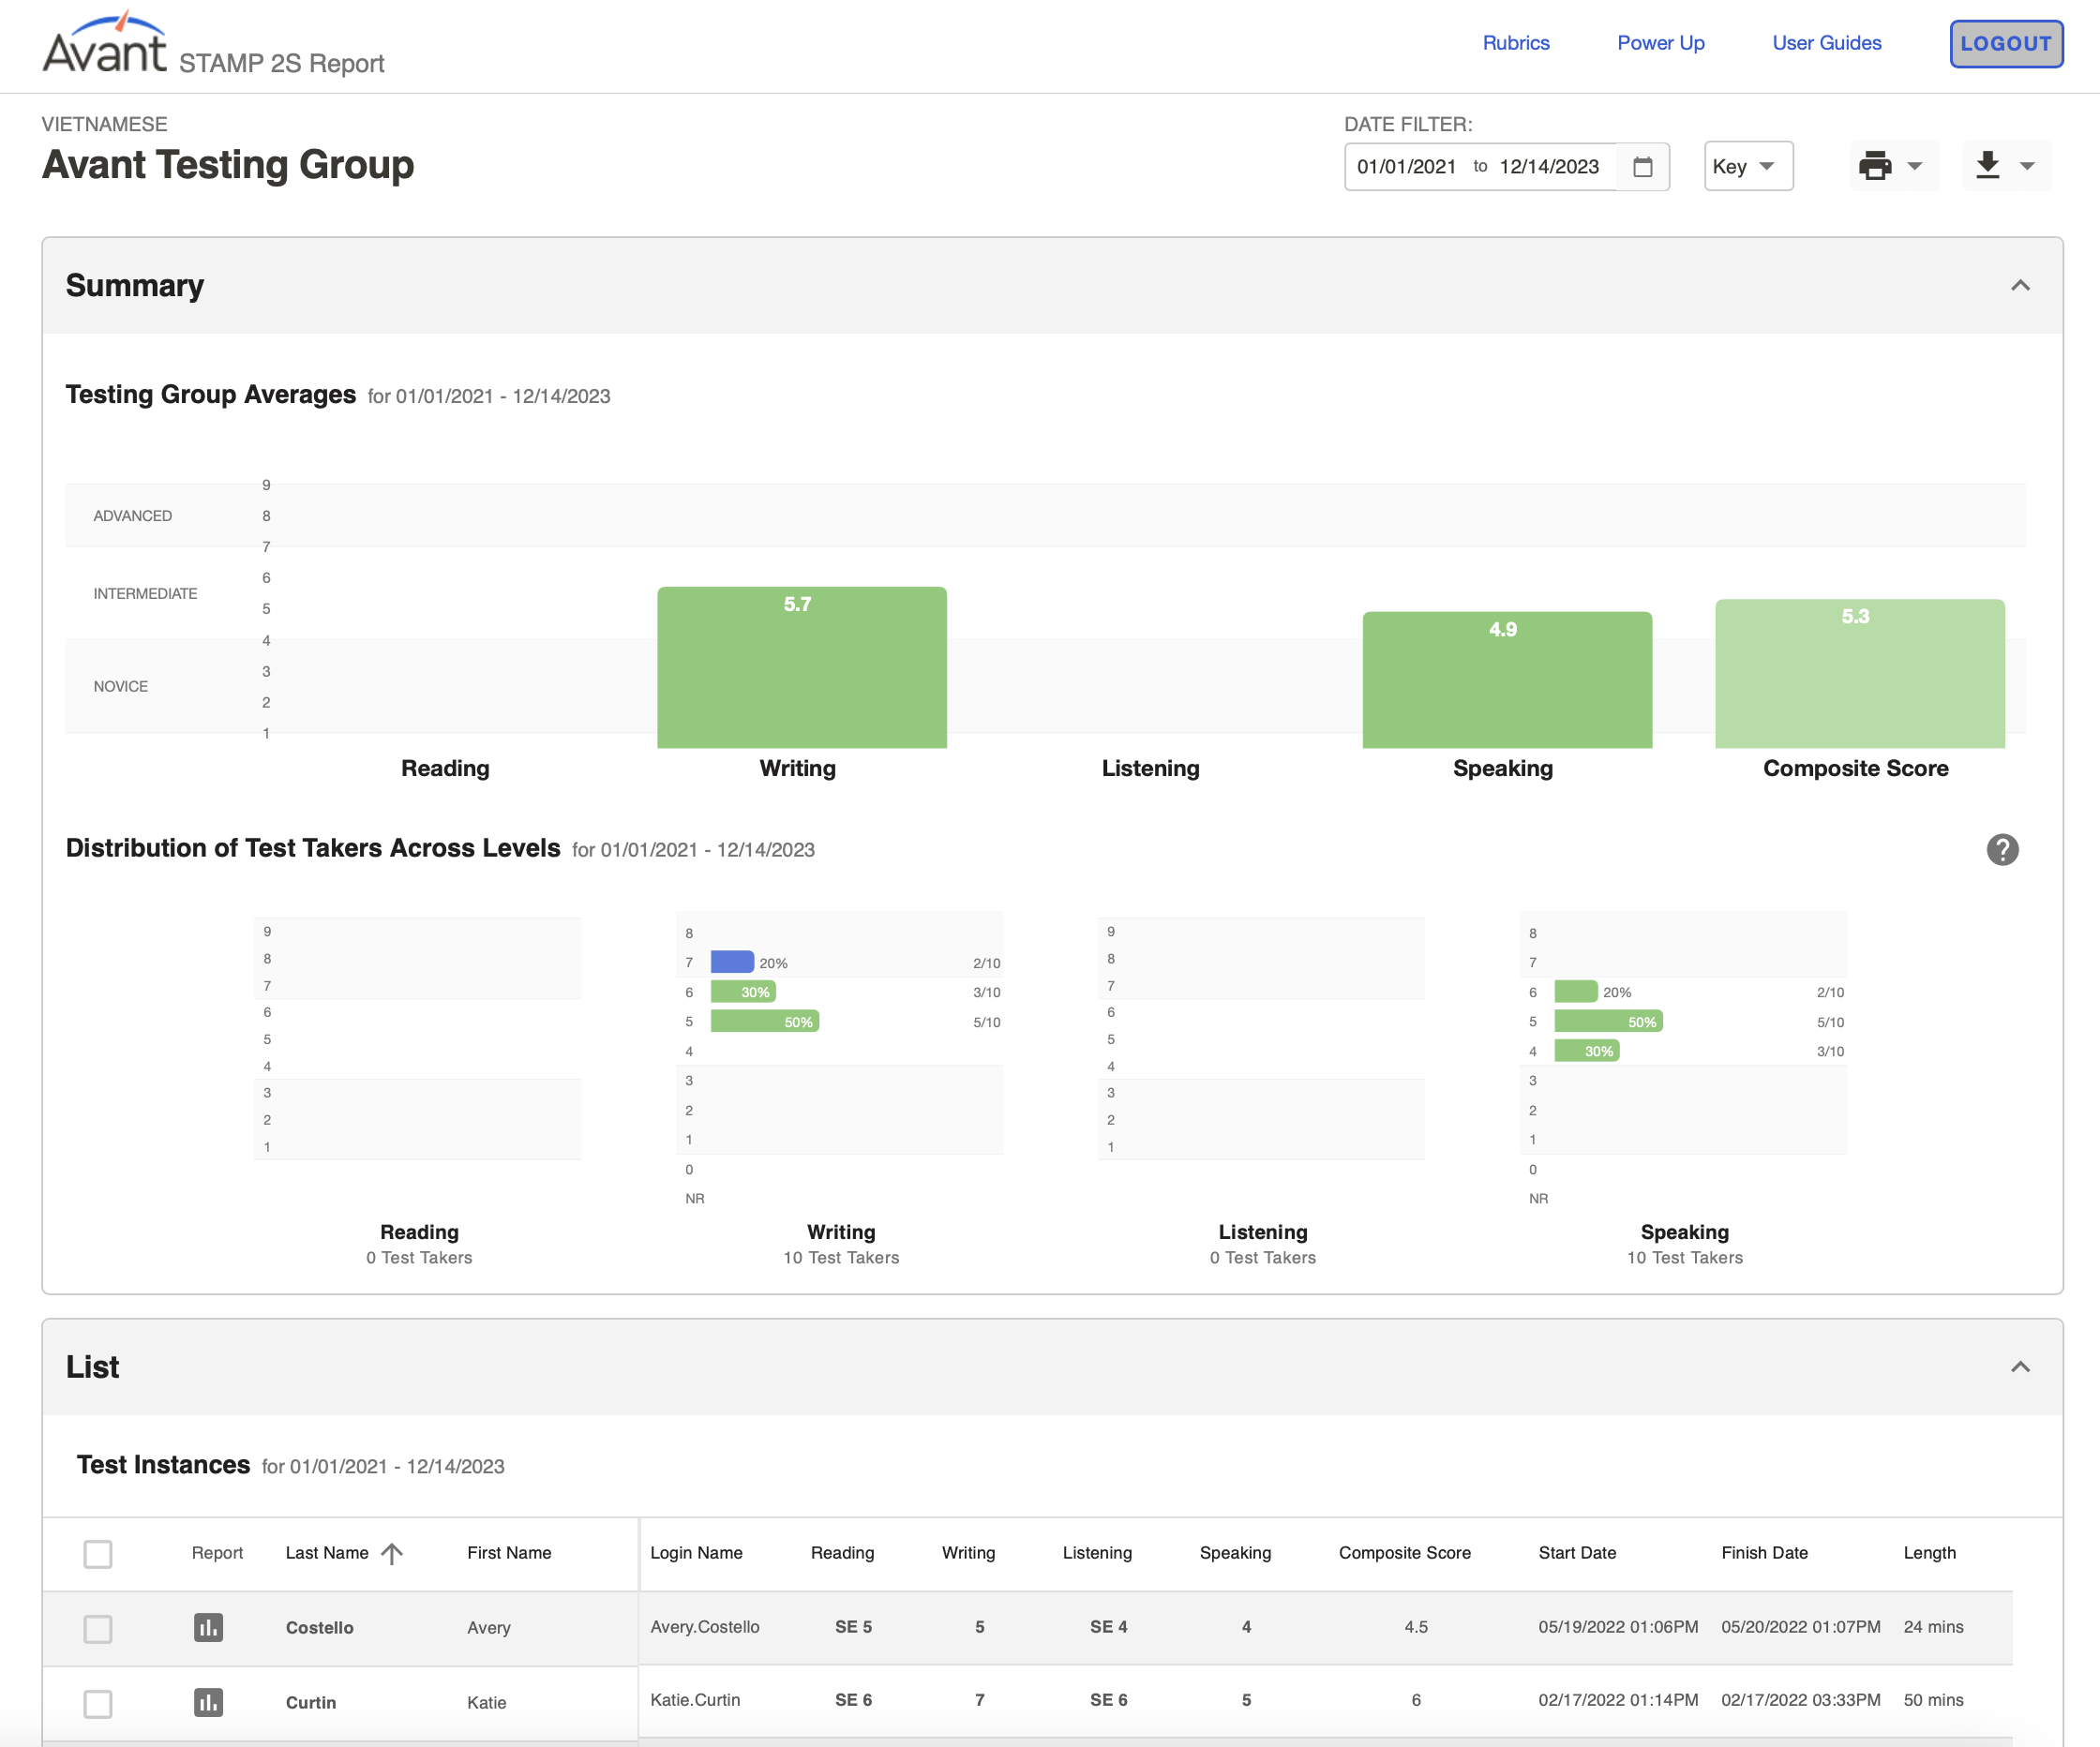The height and width of the screenshot is (1747, 2100).
Task: Open the Power Up link
Action: (x=1660, y=43)
